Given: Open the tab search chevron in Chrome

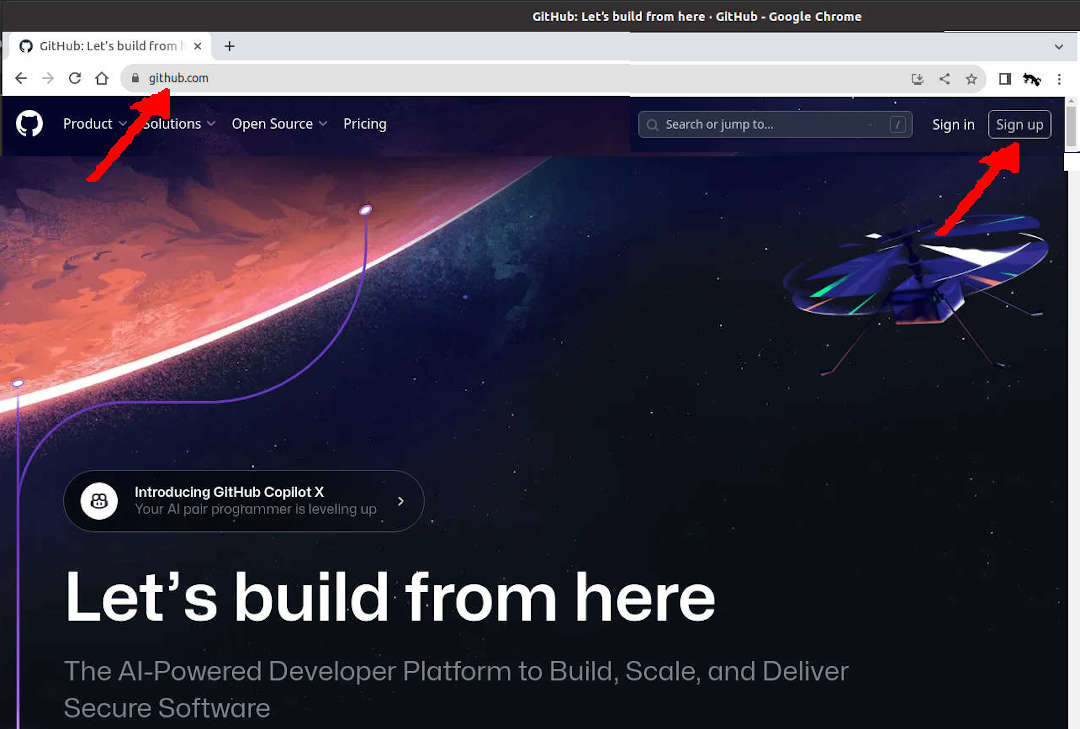Looking at the screenshot, I should 1059,47.
